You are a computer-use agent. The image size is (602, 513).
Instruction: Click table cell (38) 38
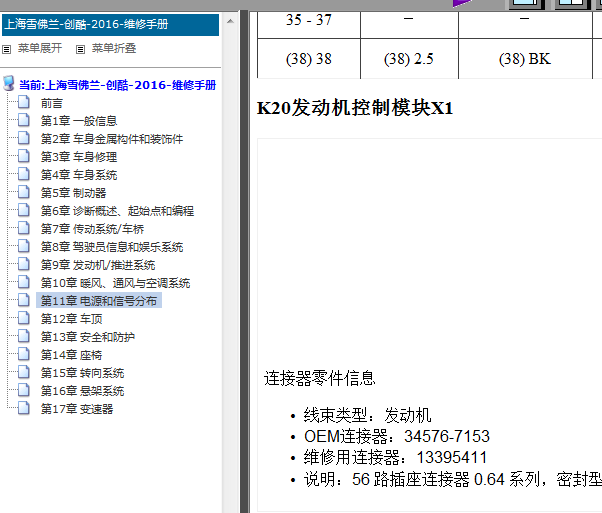tap(309, 59)
